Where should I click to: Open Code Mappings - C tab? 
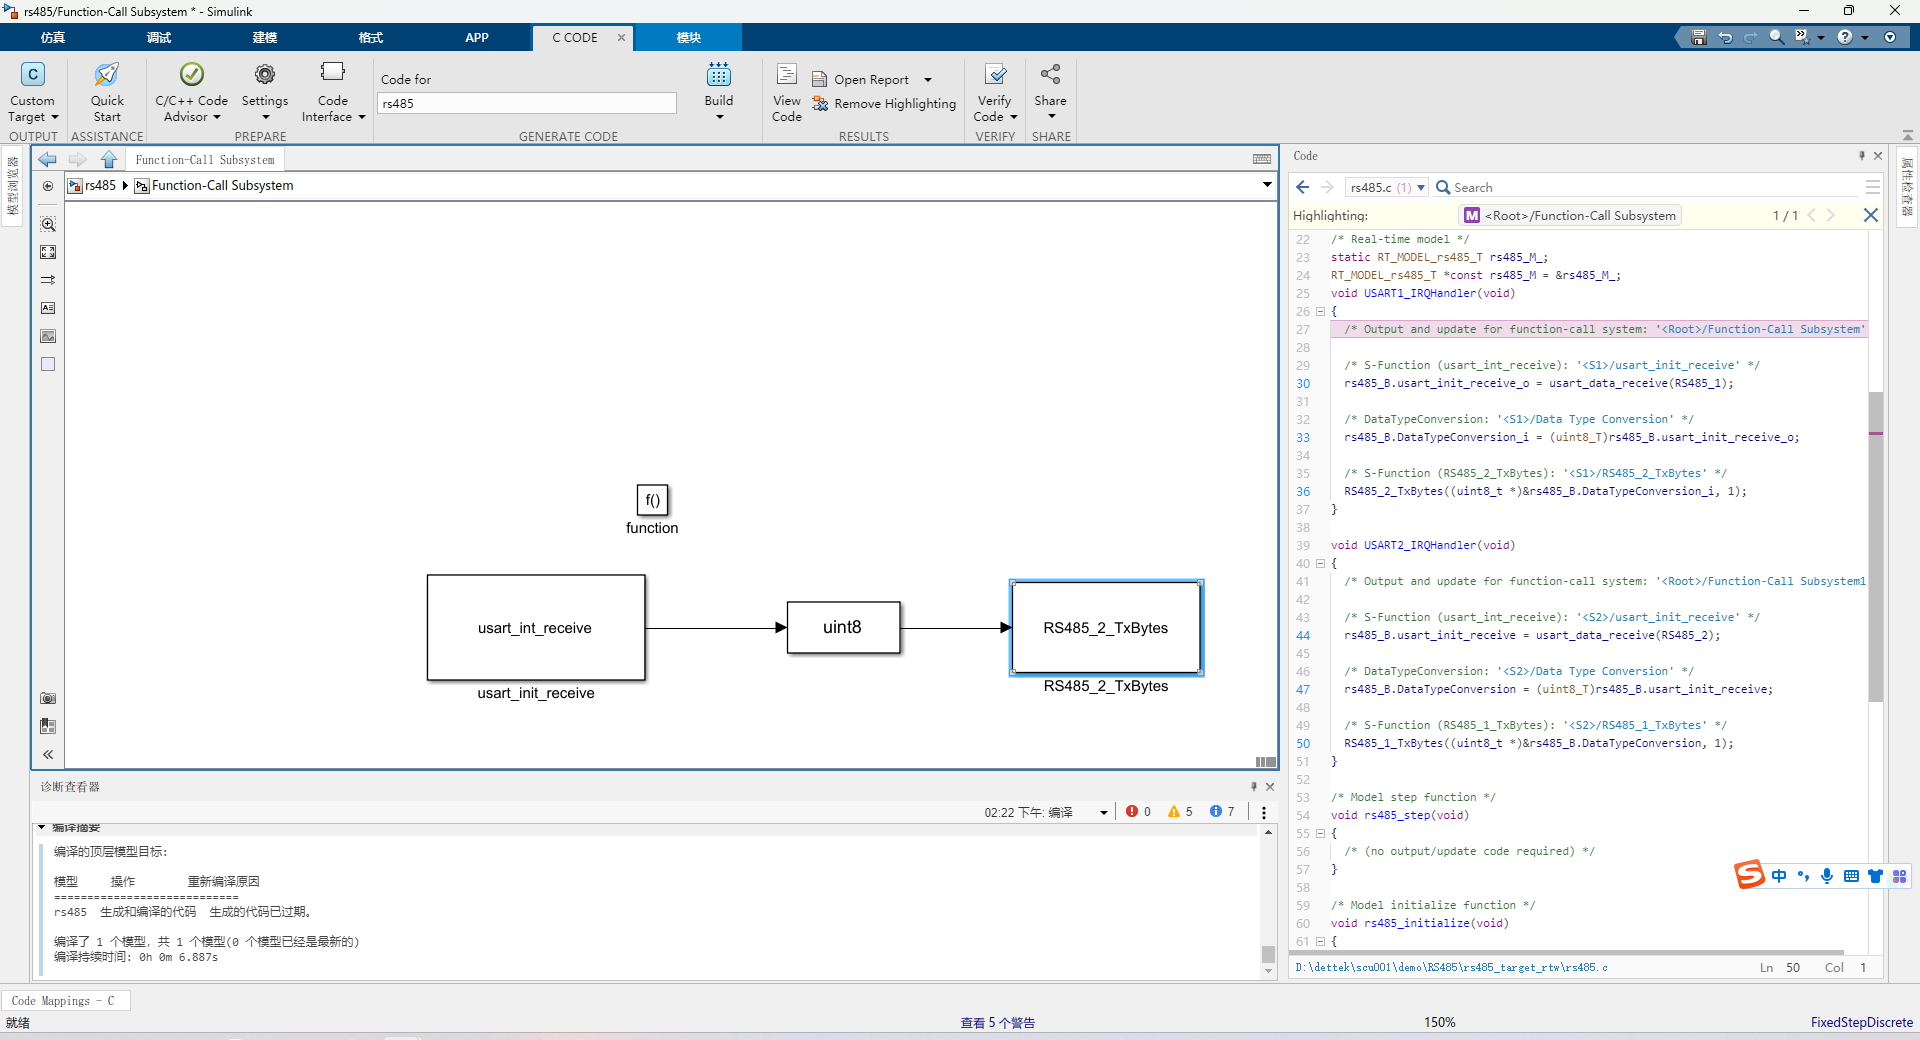[x=63, y=1000]
